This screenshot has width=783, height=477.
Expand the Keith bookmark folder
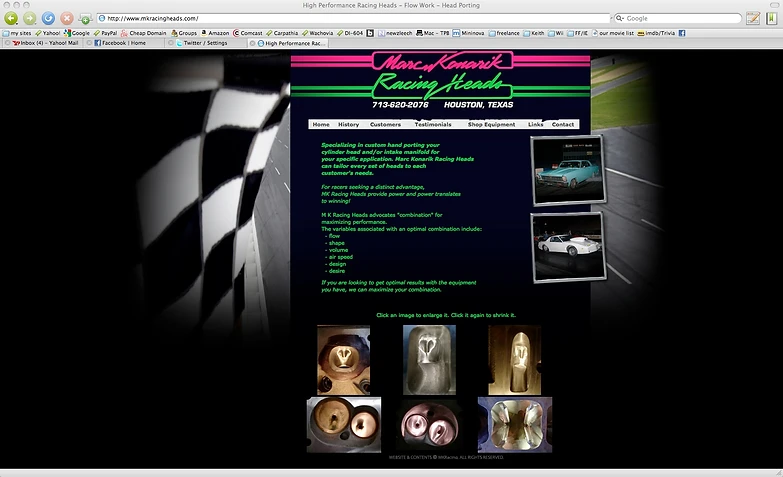[534, 33]
